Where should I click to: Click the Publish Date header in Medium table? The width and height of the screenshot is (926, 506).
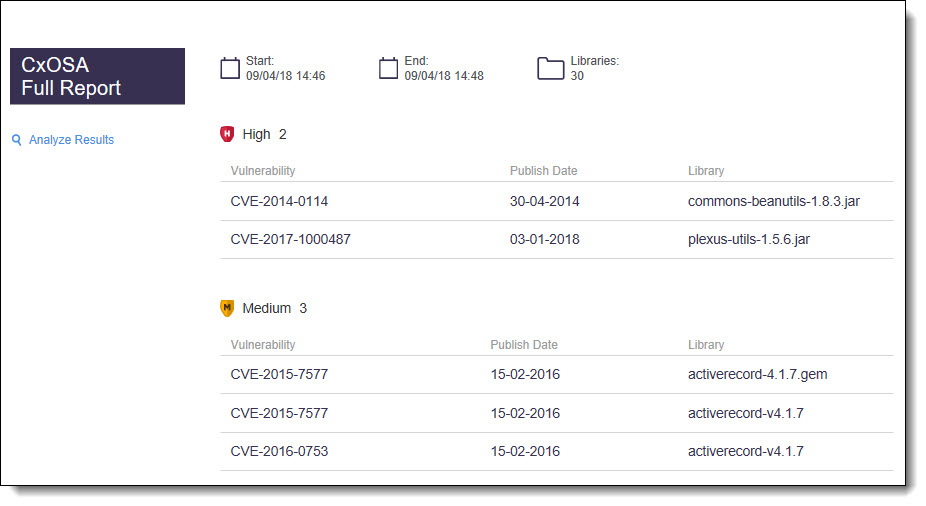point(524,345)
